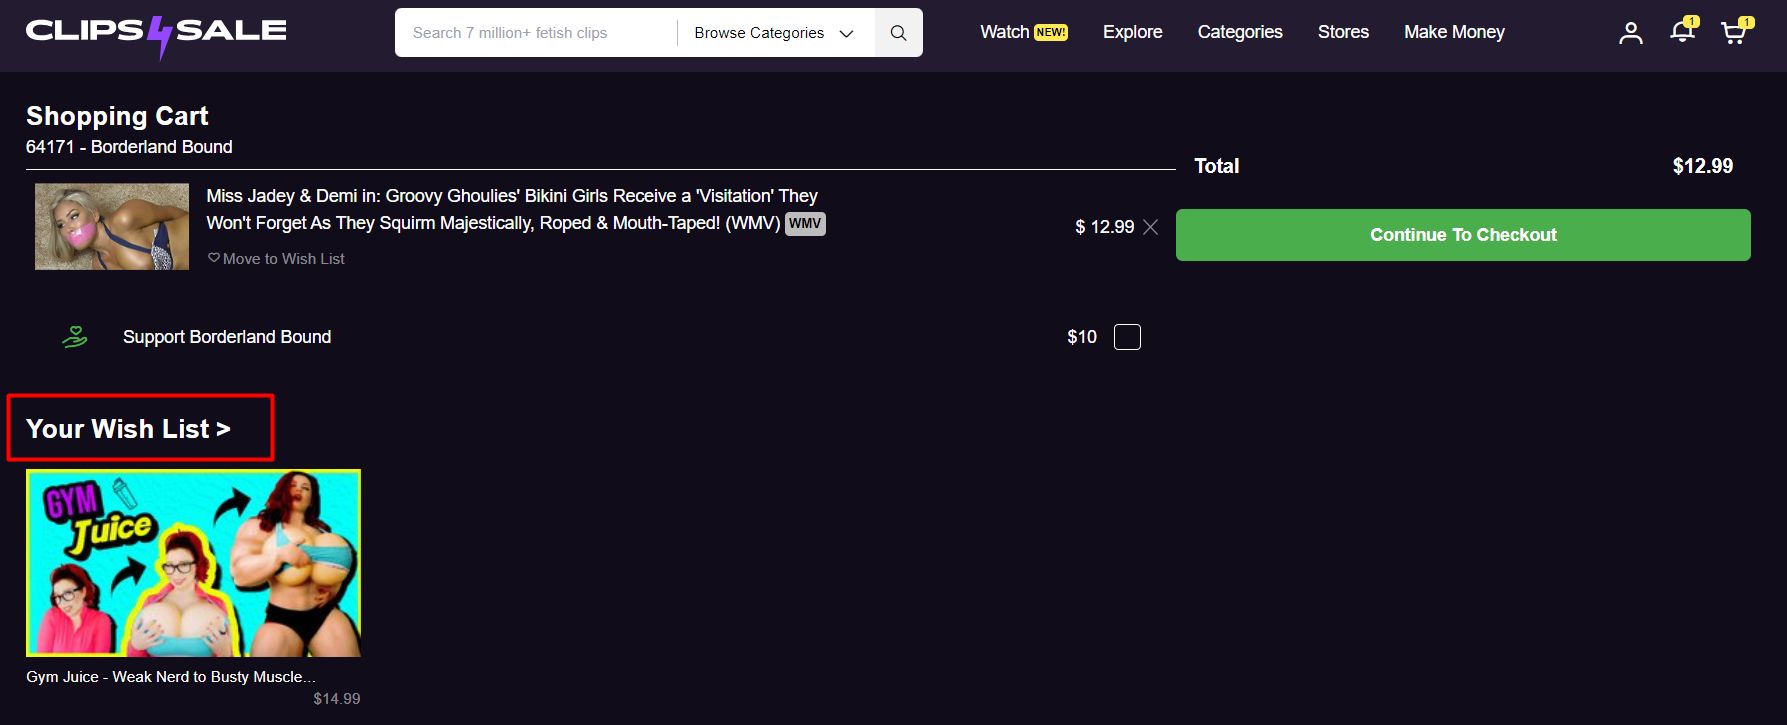Image resolution: width=1787 pixels, height=725 pixels.
Task: Open the user account icon
Action: point(1631,33)
